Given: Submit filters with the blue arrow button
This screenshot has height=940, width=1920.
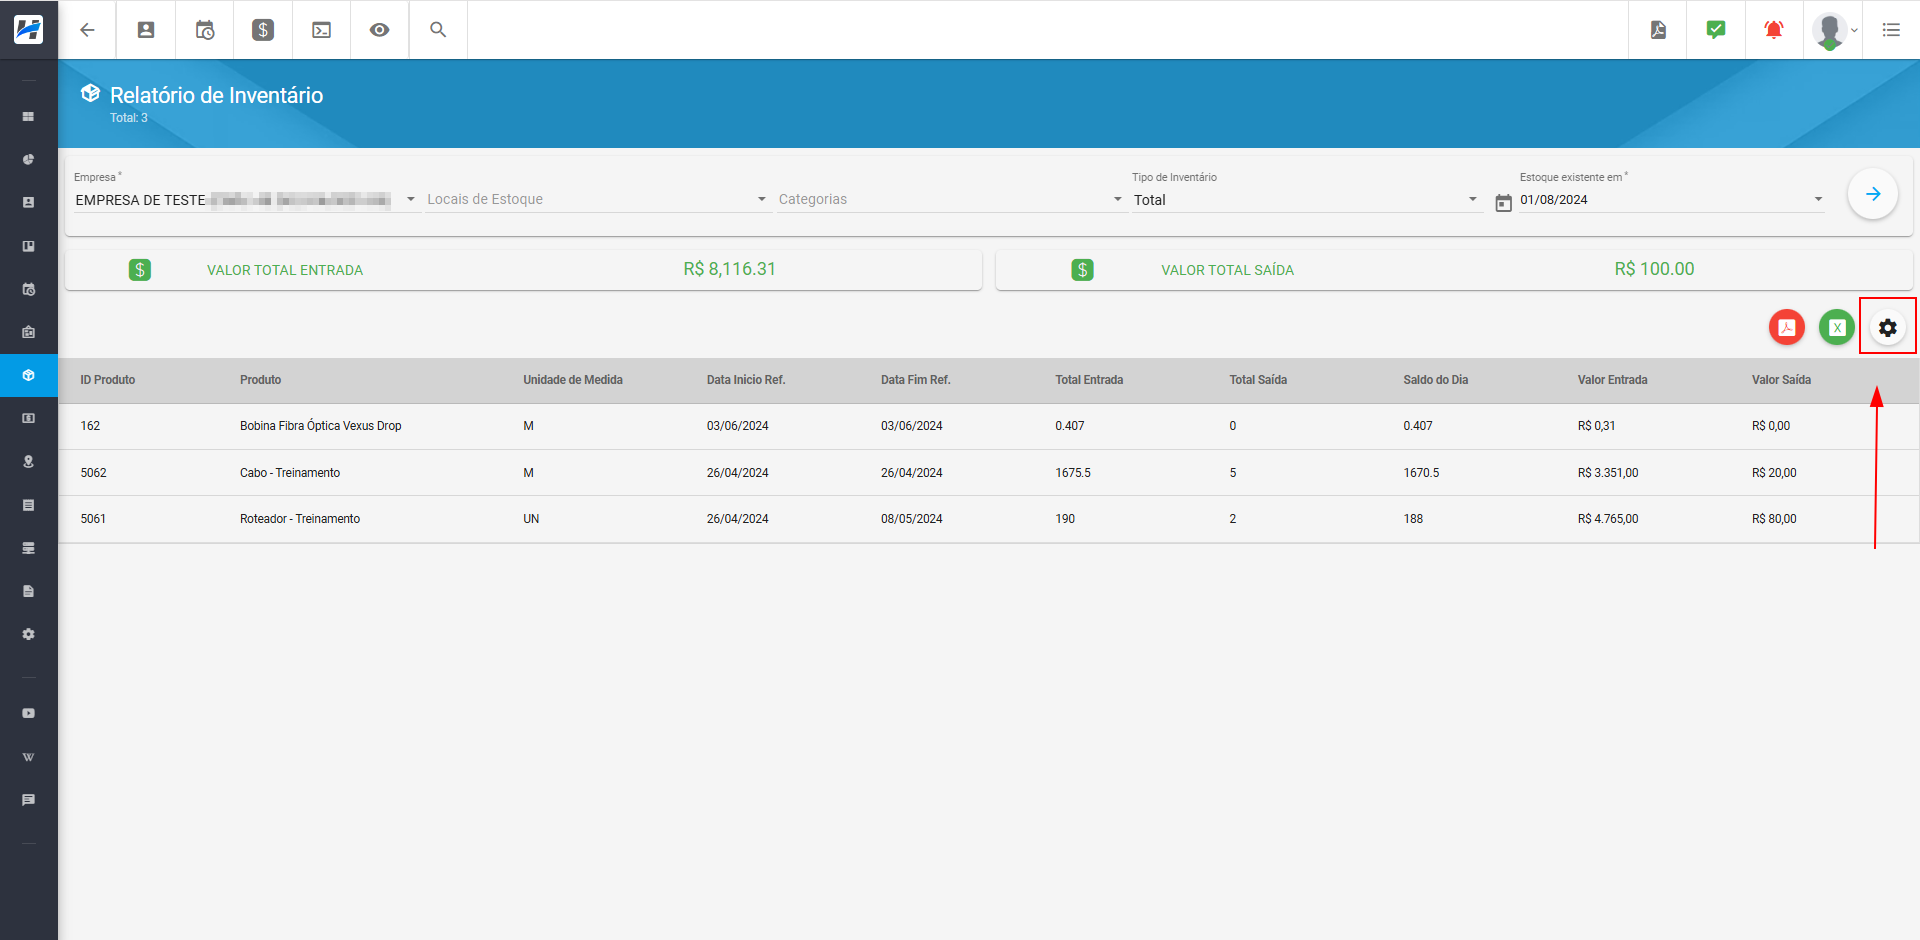Looking at the screenshot, I should [x=1873, y=194].
